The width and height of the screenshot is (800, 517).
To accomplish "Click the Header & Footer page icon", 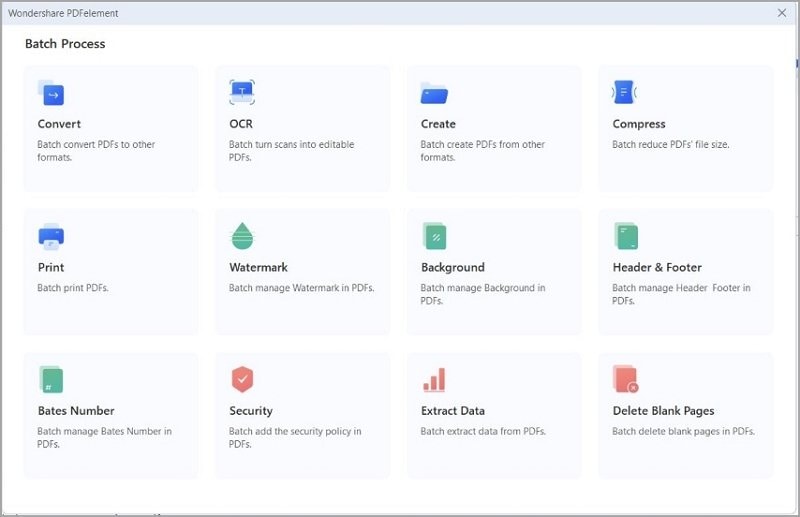I will point(626,236).
